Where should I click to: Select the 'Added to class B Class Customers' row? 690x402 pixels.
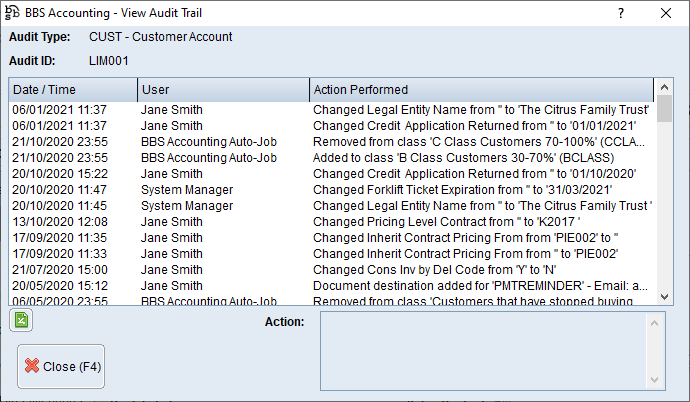[480, 158]
